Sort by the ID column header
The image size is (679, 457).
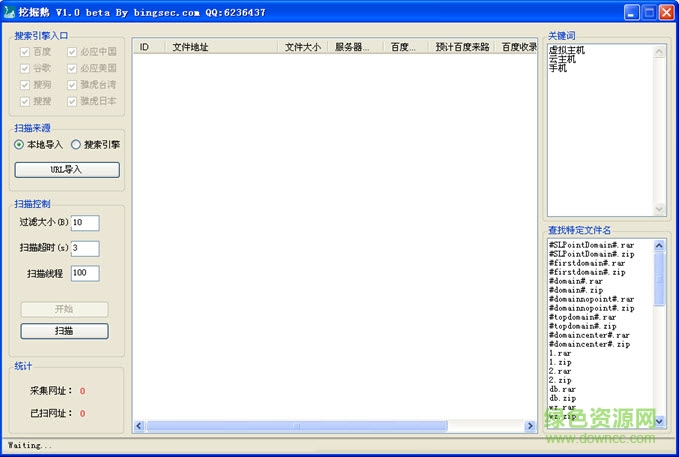click(149, 47)
